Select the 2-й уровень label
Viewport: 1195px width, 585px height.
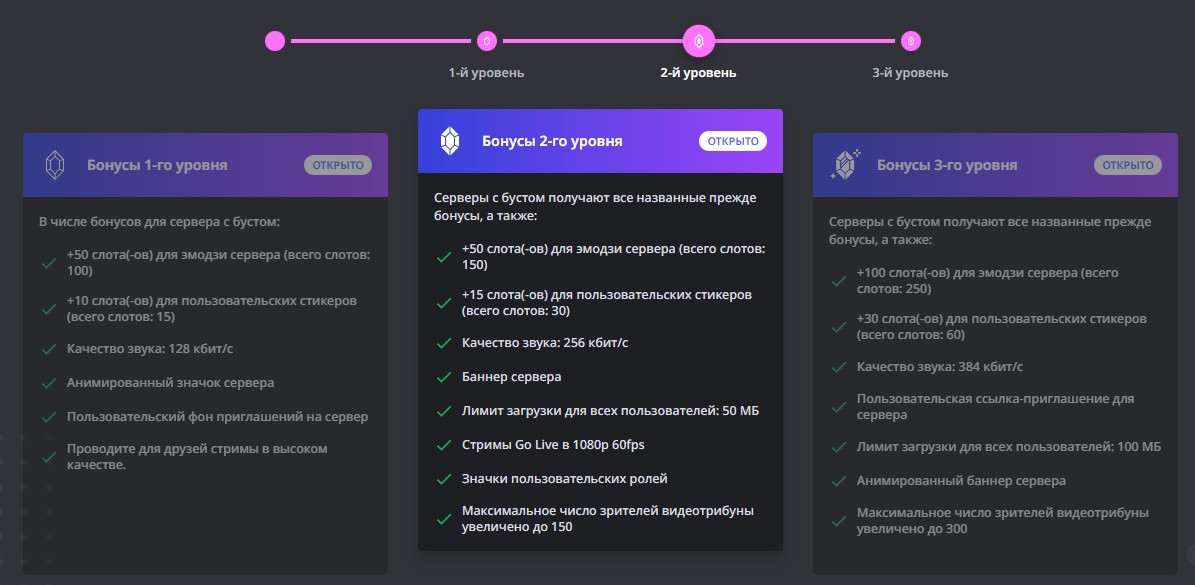pos(698,73)
